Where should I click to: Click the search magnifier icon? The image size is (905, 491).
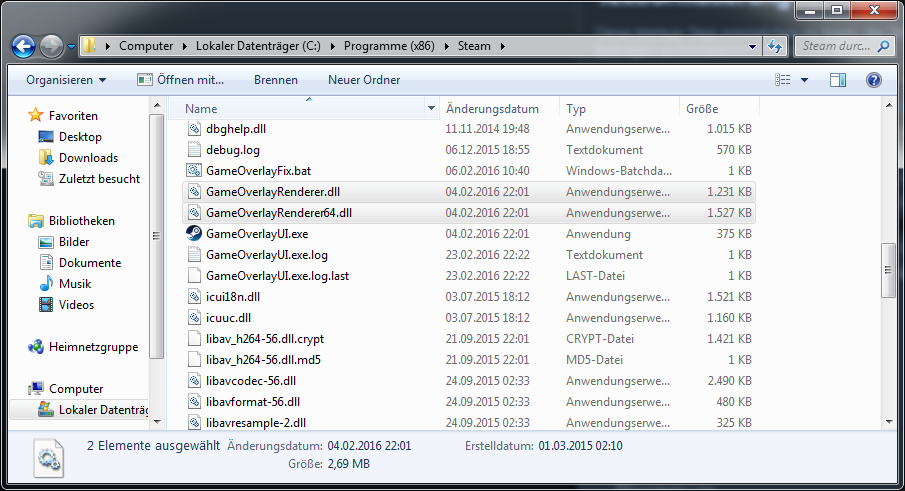point(883,46)
